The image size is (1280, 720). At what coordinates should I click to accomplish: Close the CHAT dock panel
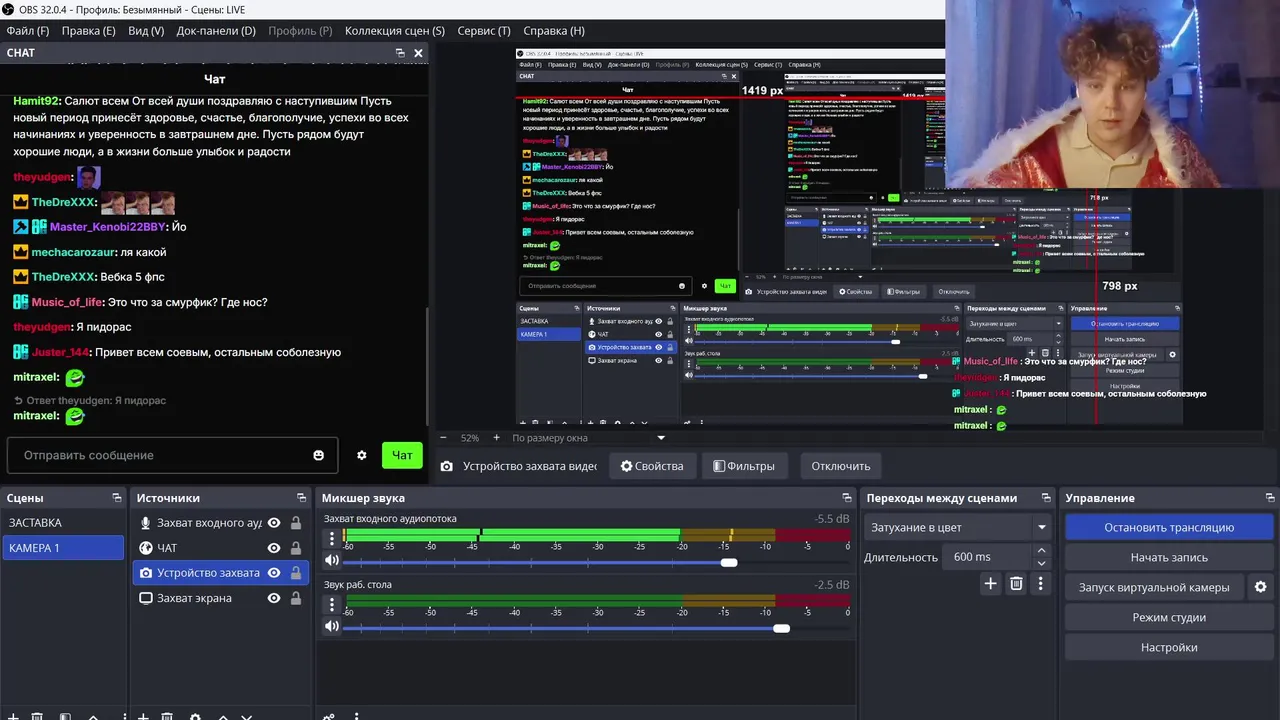coord(418,53)
